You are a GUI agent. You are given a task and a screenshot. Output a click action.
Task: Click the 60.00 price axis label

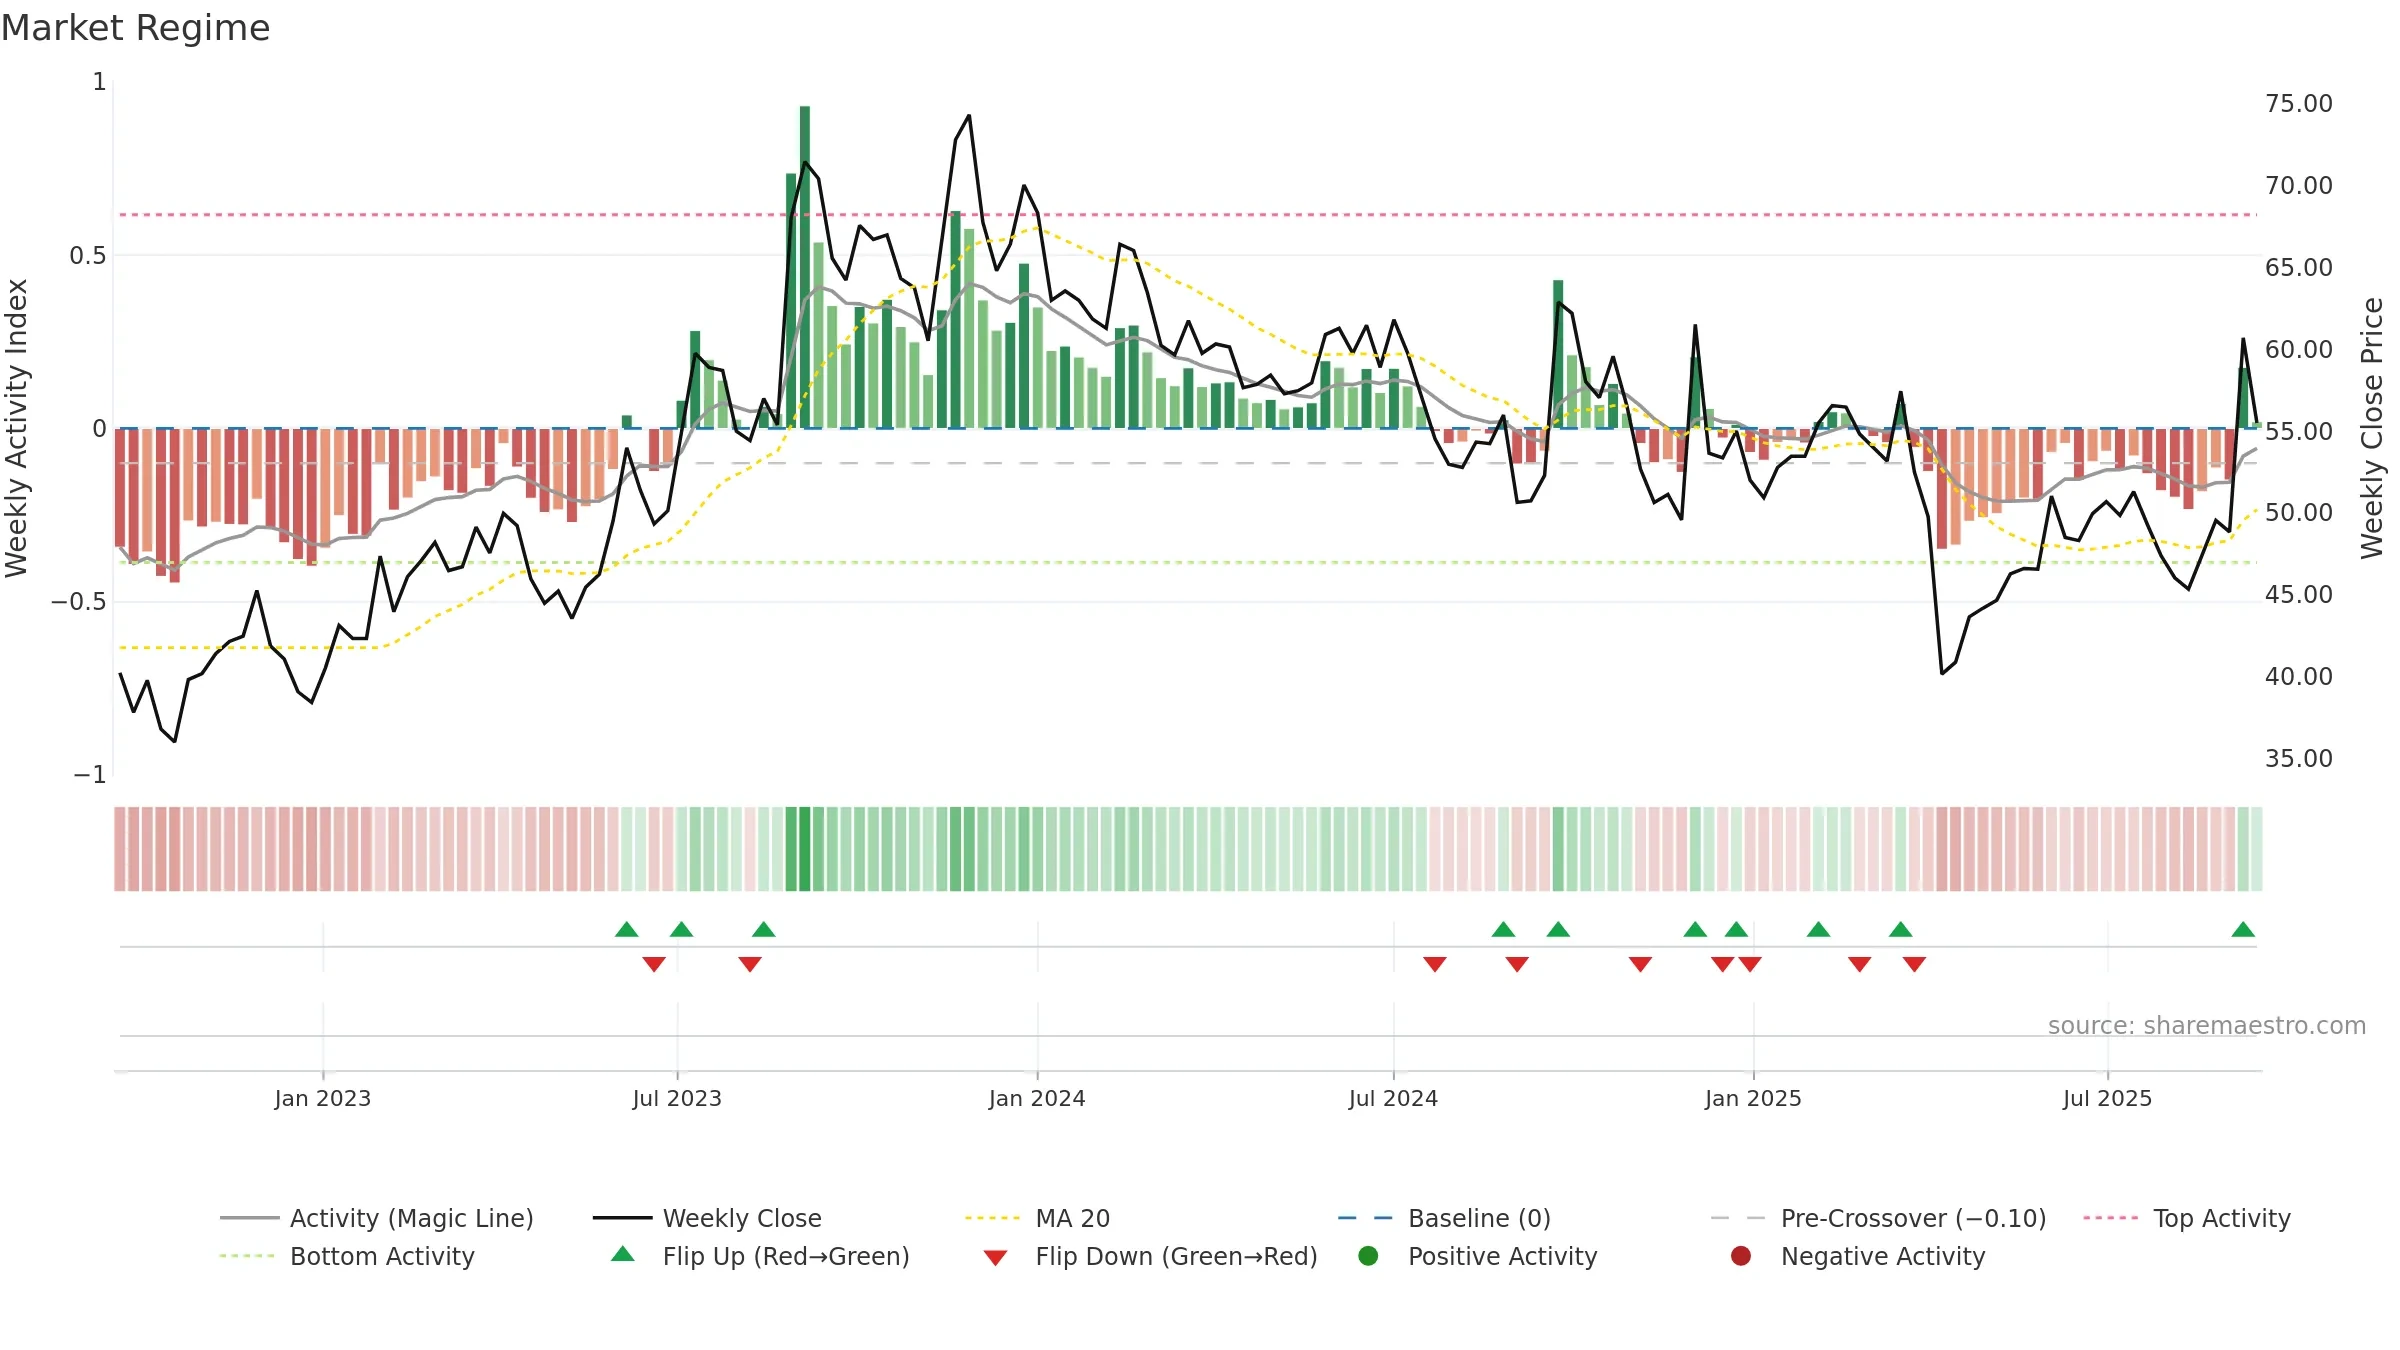click(x=2299, y=350)
